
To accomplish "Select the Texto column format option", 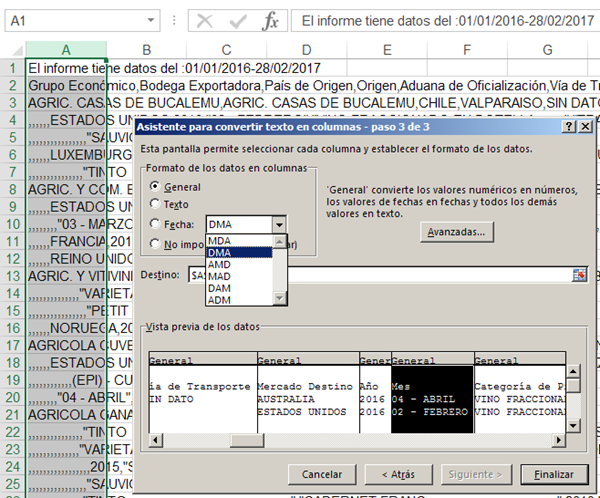I will click(154, 204).
